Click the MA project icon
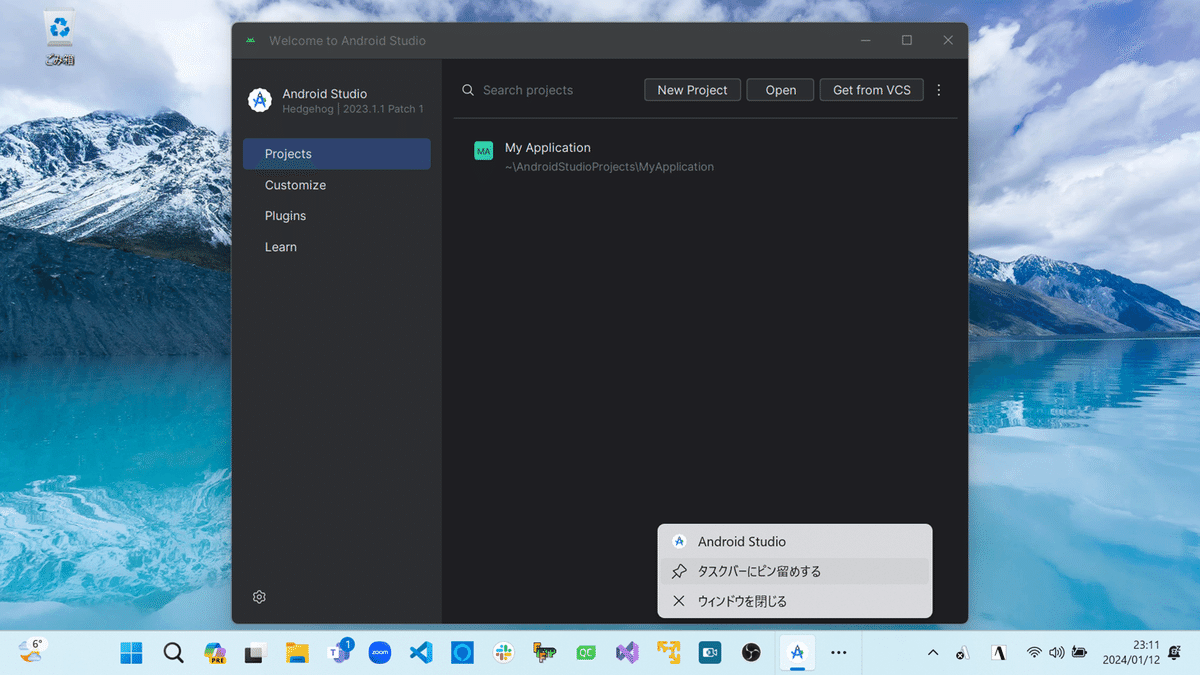Viewport: 1200px width, 675px height. point(484,150)
